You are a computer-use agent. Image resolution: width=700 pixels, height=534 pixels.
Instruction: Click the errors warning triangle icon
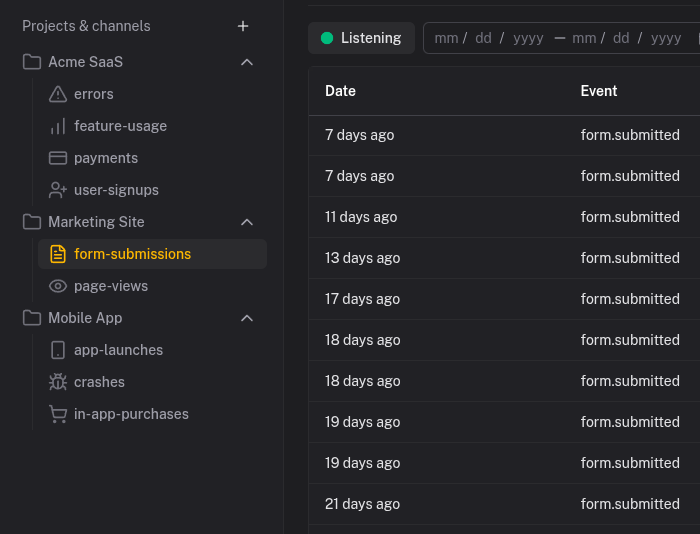tap(58, 94)
